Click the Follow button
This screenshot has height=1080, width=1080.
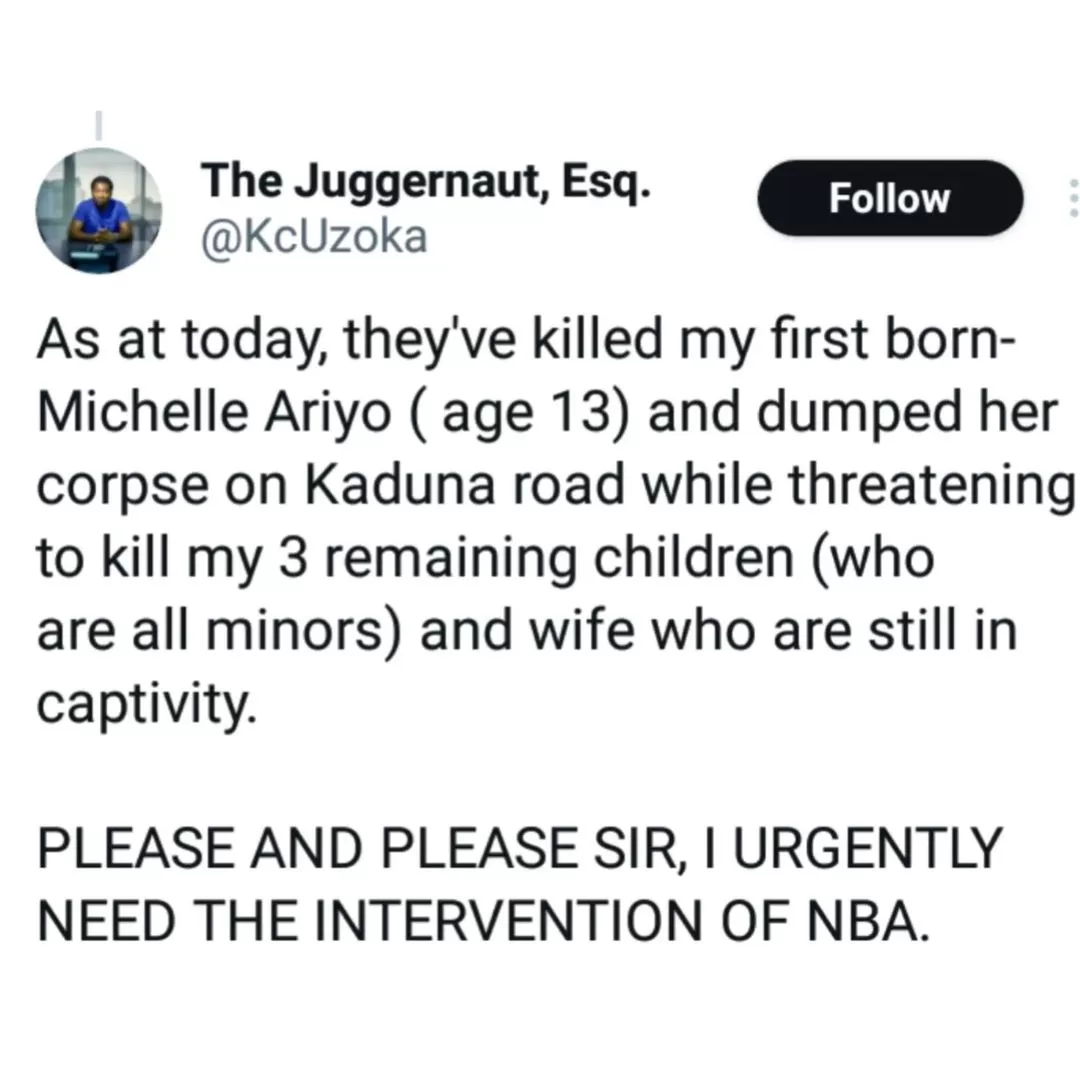[x=890, y=198]
